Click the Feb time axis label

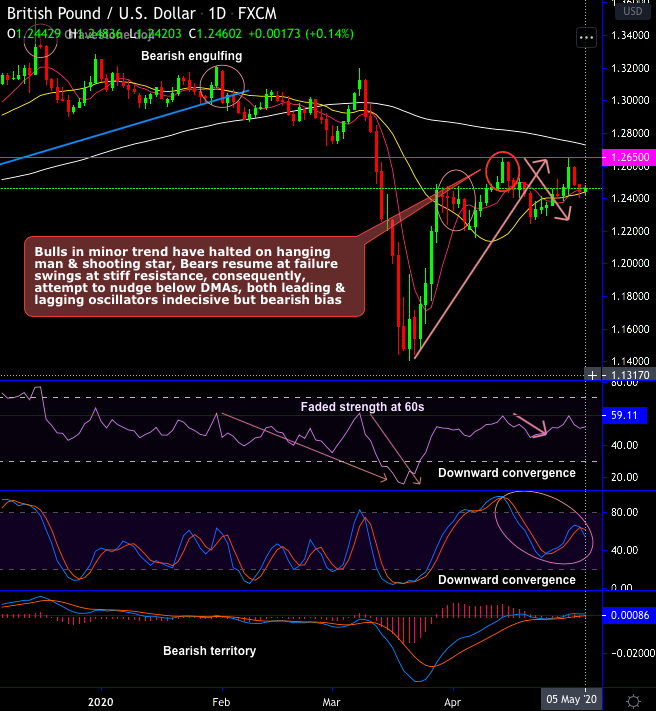(221, 702)
